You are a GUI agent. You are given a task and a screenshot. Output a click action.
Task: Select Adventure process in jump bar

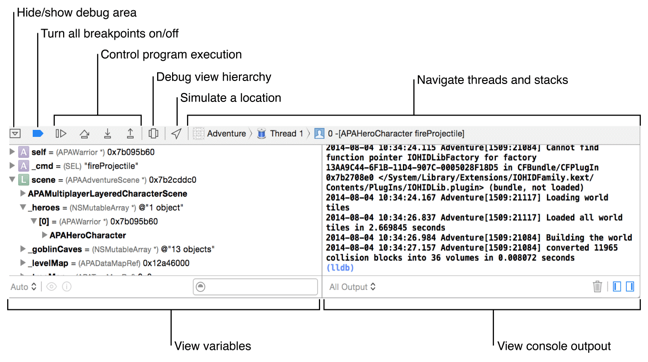(220, 133)
